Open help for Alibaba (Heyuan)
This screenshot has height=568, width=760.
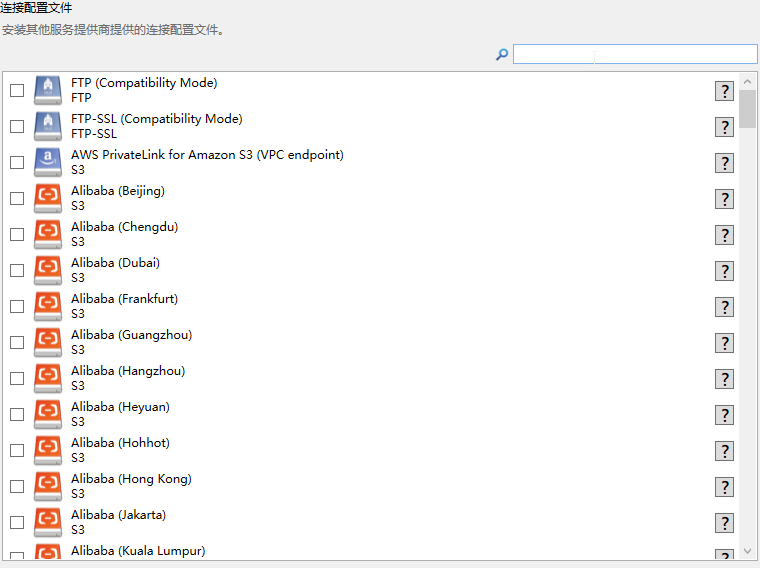(x=724, y=415)
